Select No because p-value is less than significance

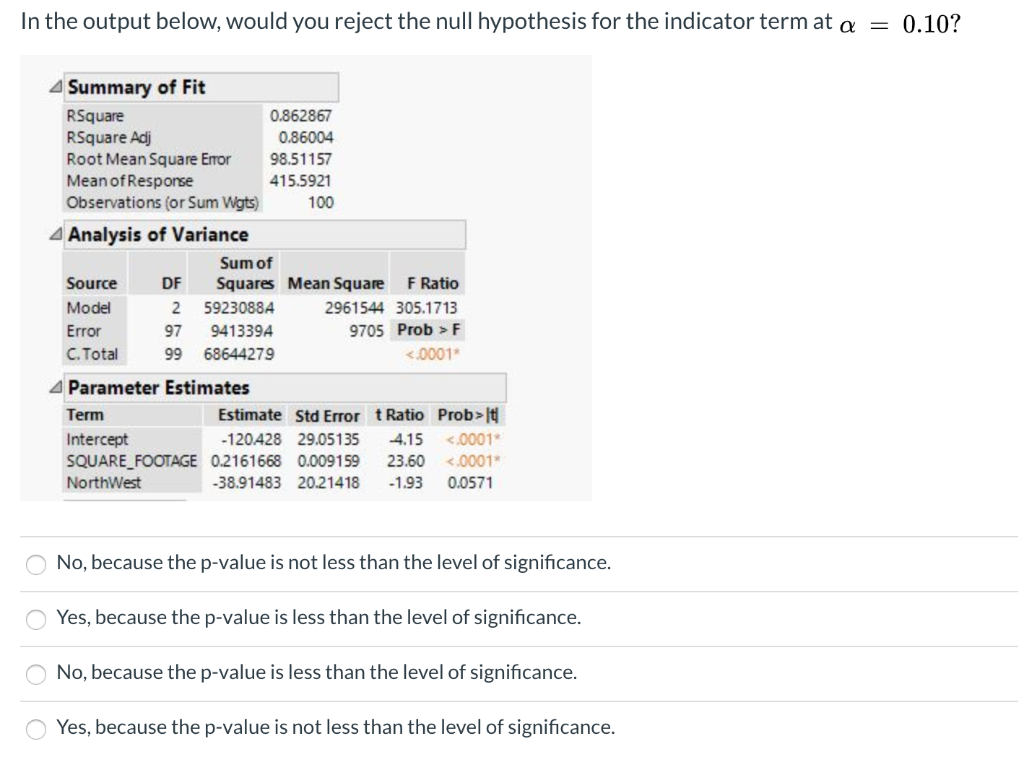[x=36, y=673]
